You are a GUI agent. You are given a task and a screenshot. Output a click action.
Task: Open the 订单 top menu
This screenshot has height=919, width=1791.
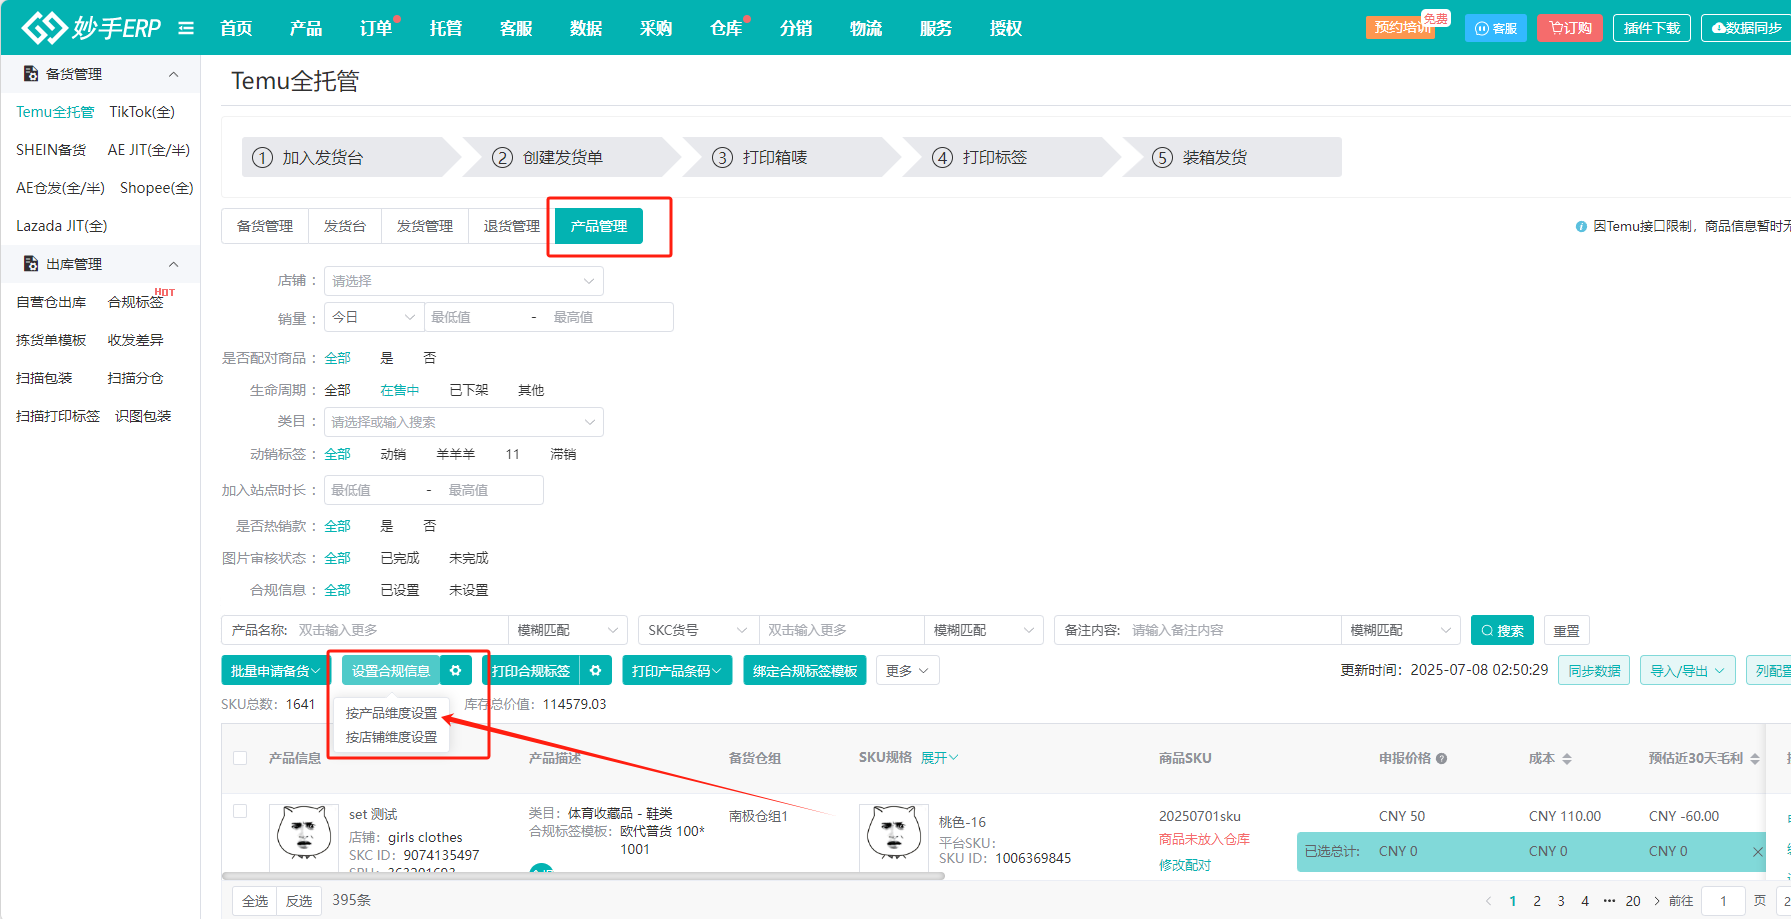pos(376,28)
